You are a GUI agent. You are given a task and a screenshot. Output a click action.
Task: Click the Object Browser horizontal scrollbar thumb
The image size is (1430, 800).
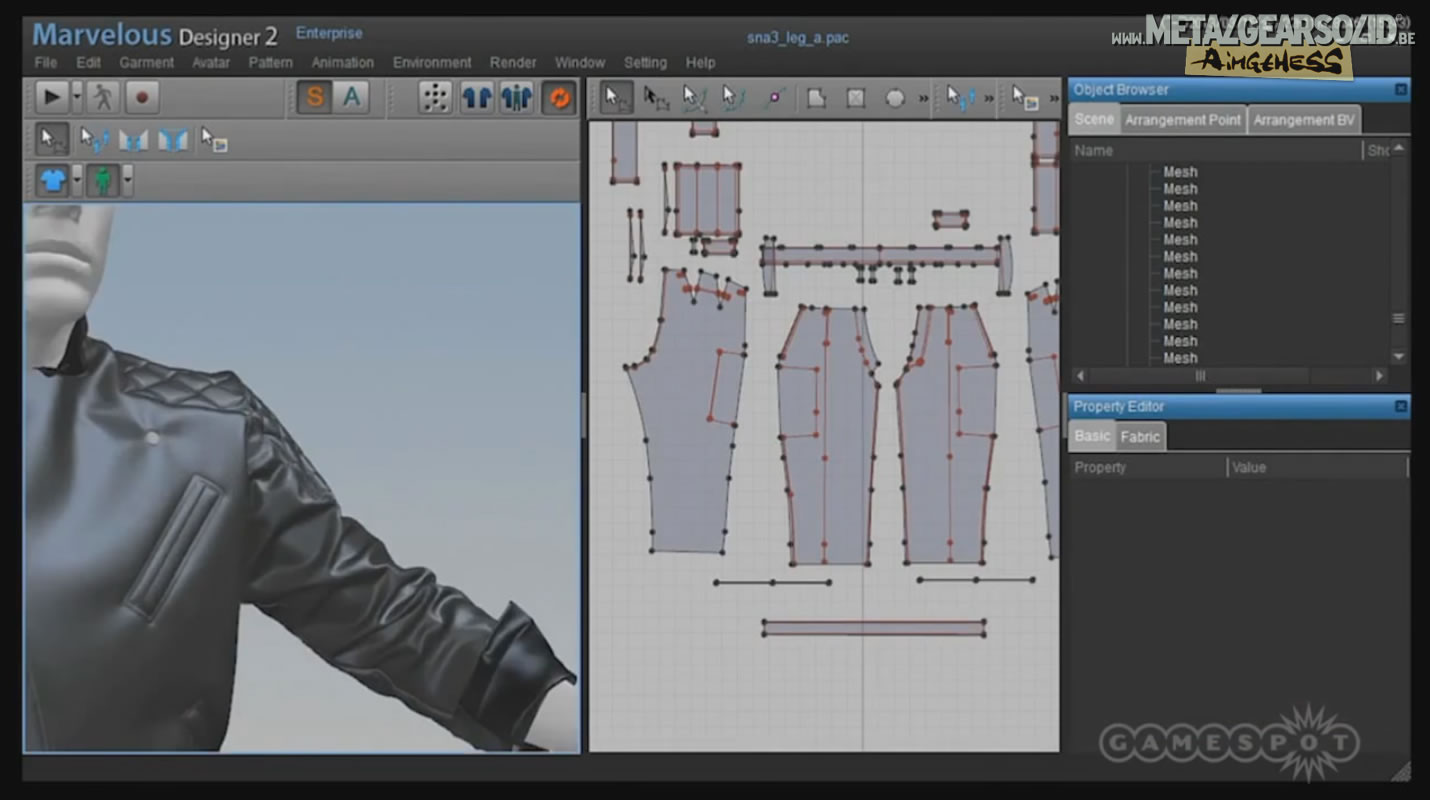click(x=1200, y=376)
